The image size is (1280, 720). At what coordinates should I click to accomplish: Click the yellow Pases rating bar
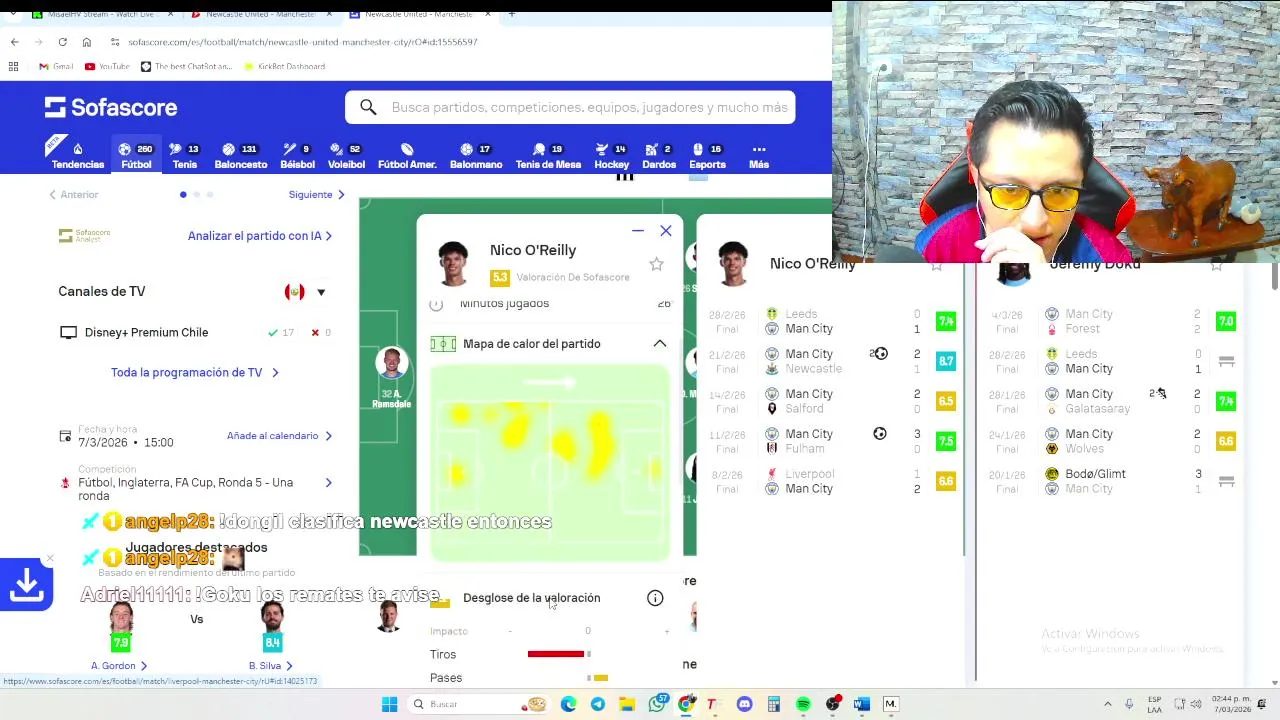coord(601,678)
